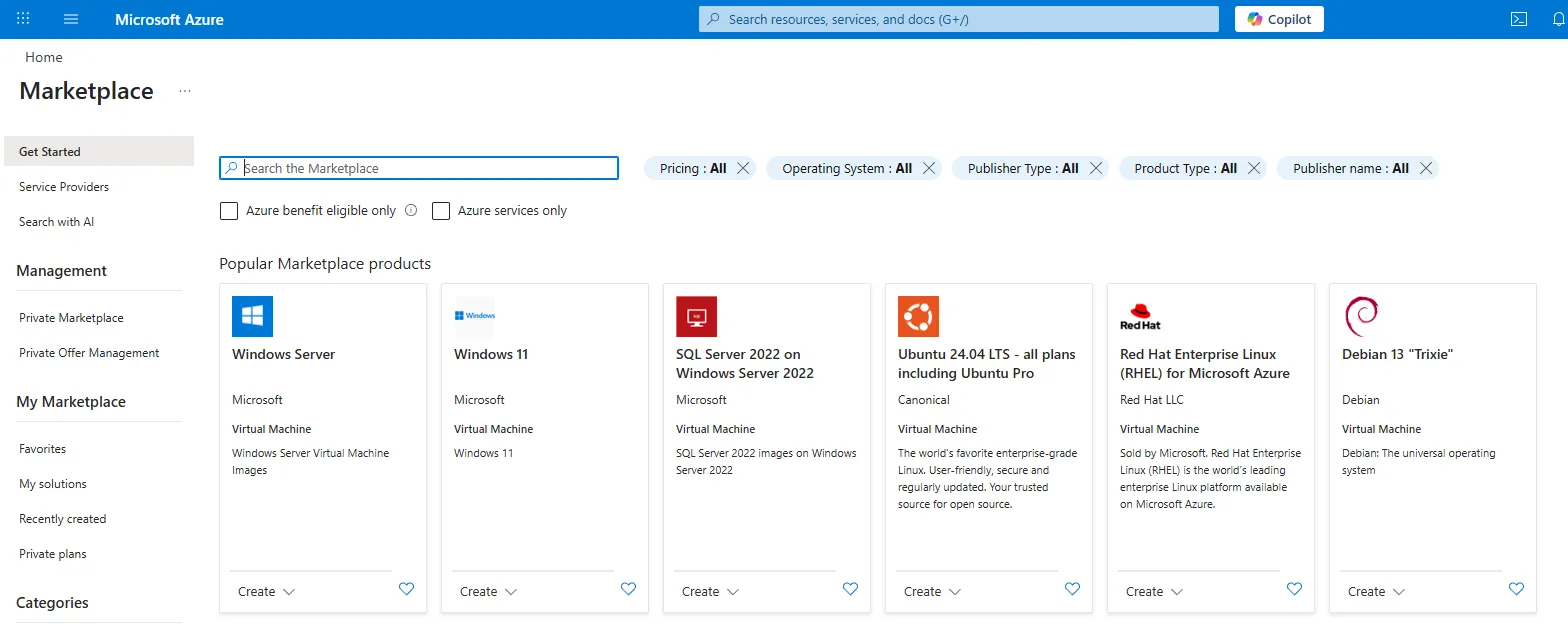Open My solutions
Image resolution: width=1568 pixels, height=628 pixels.
tap(53, 483)
